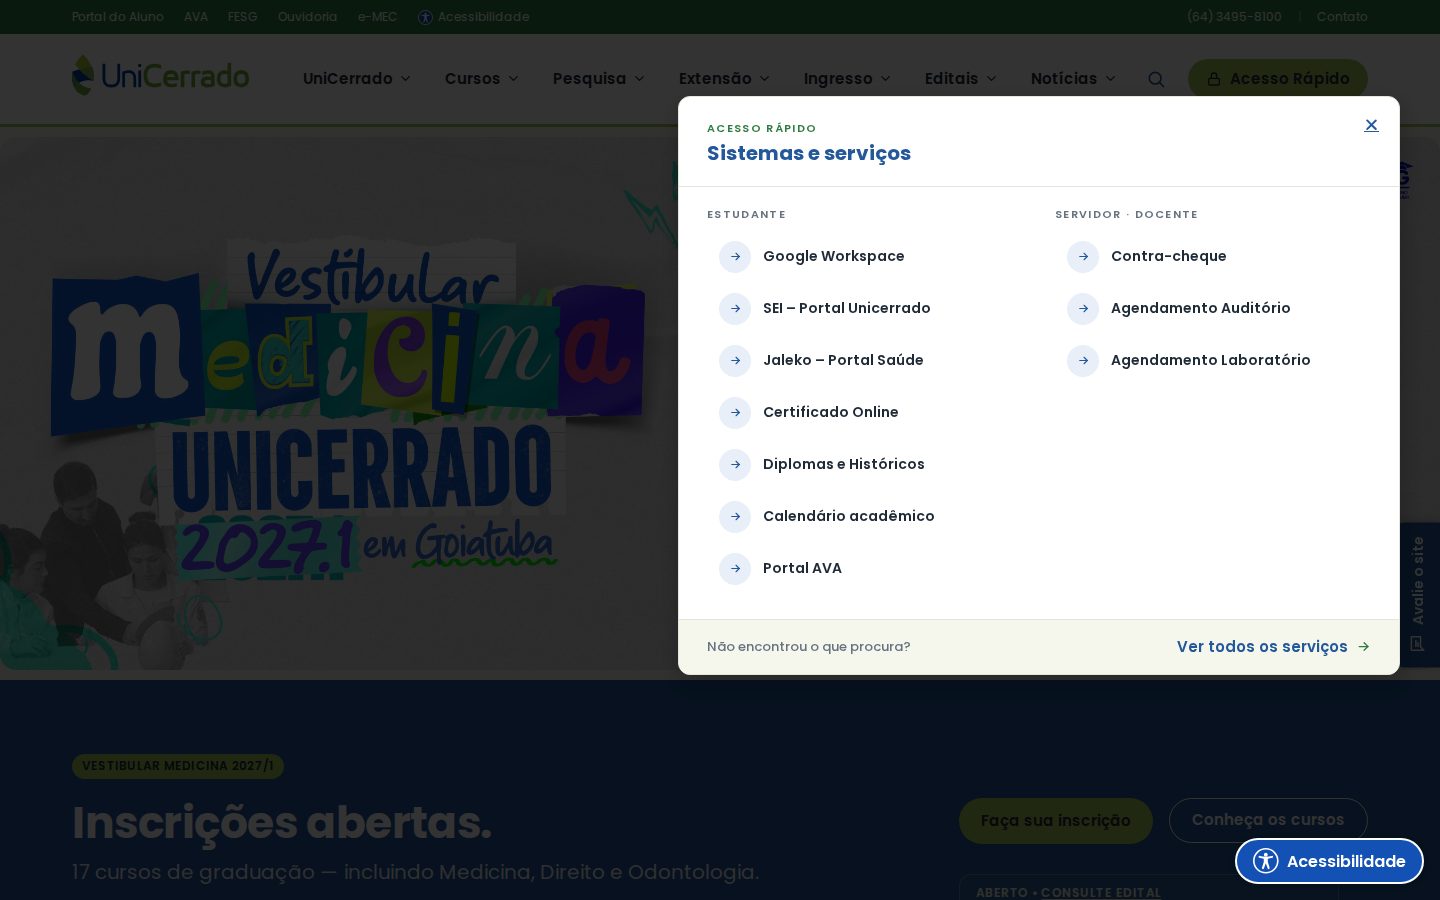Click the Faça sua inscrição button
Screen dimensions: 1440x900
tap(1056, 821)
